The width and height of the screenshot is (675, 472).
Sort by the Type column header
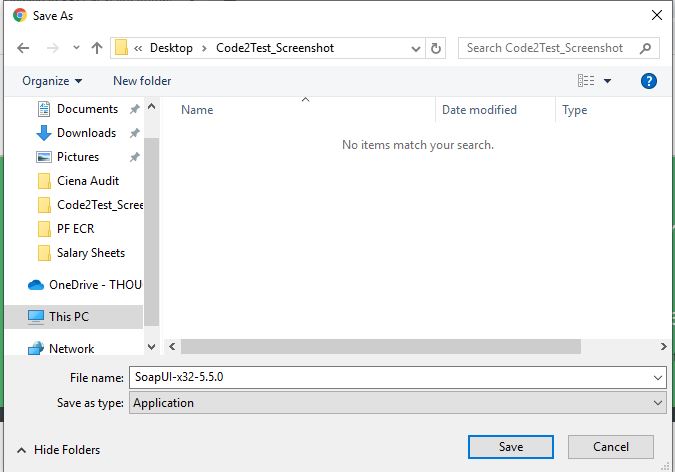574,110
